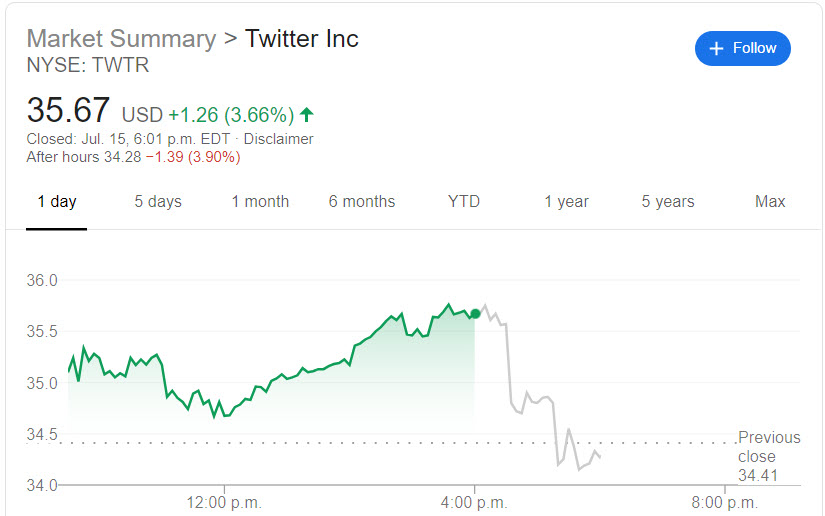
Task: Select the YTD tab
Action: click(x=464, y=202)
